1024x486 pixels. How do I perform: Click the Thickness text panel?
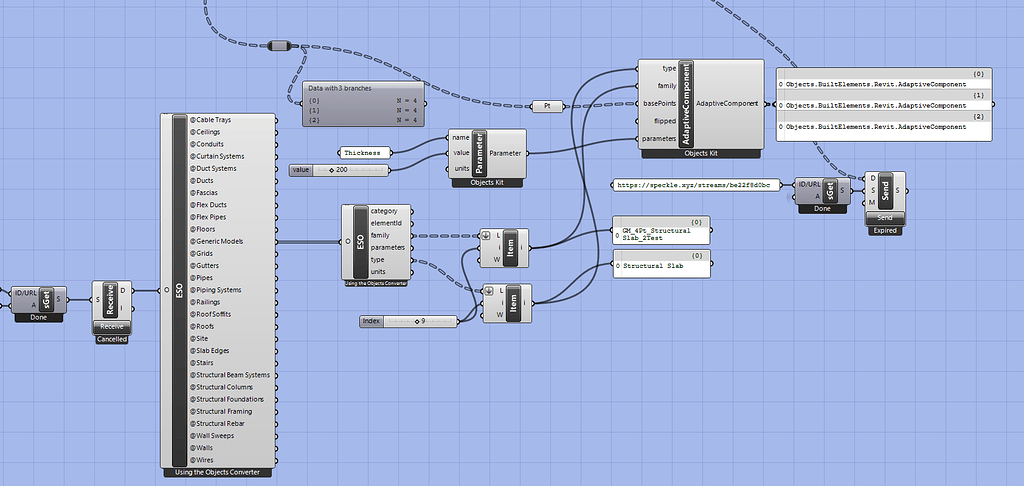point(366,152)
